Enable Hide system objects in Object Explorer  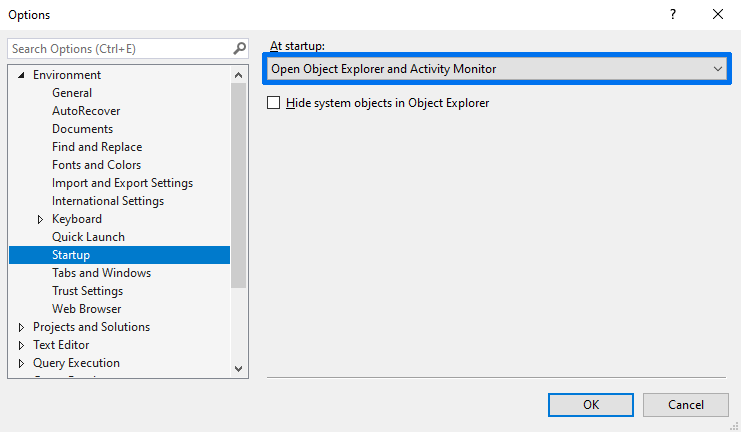click(274, 103)
